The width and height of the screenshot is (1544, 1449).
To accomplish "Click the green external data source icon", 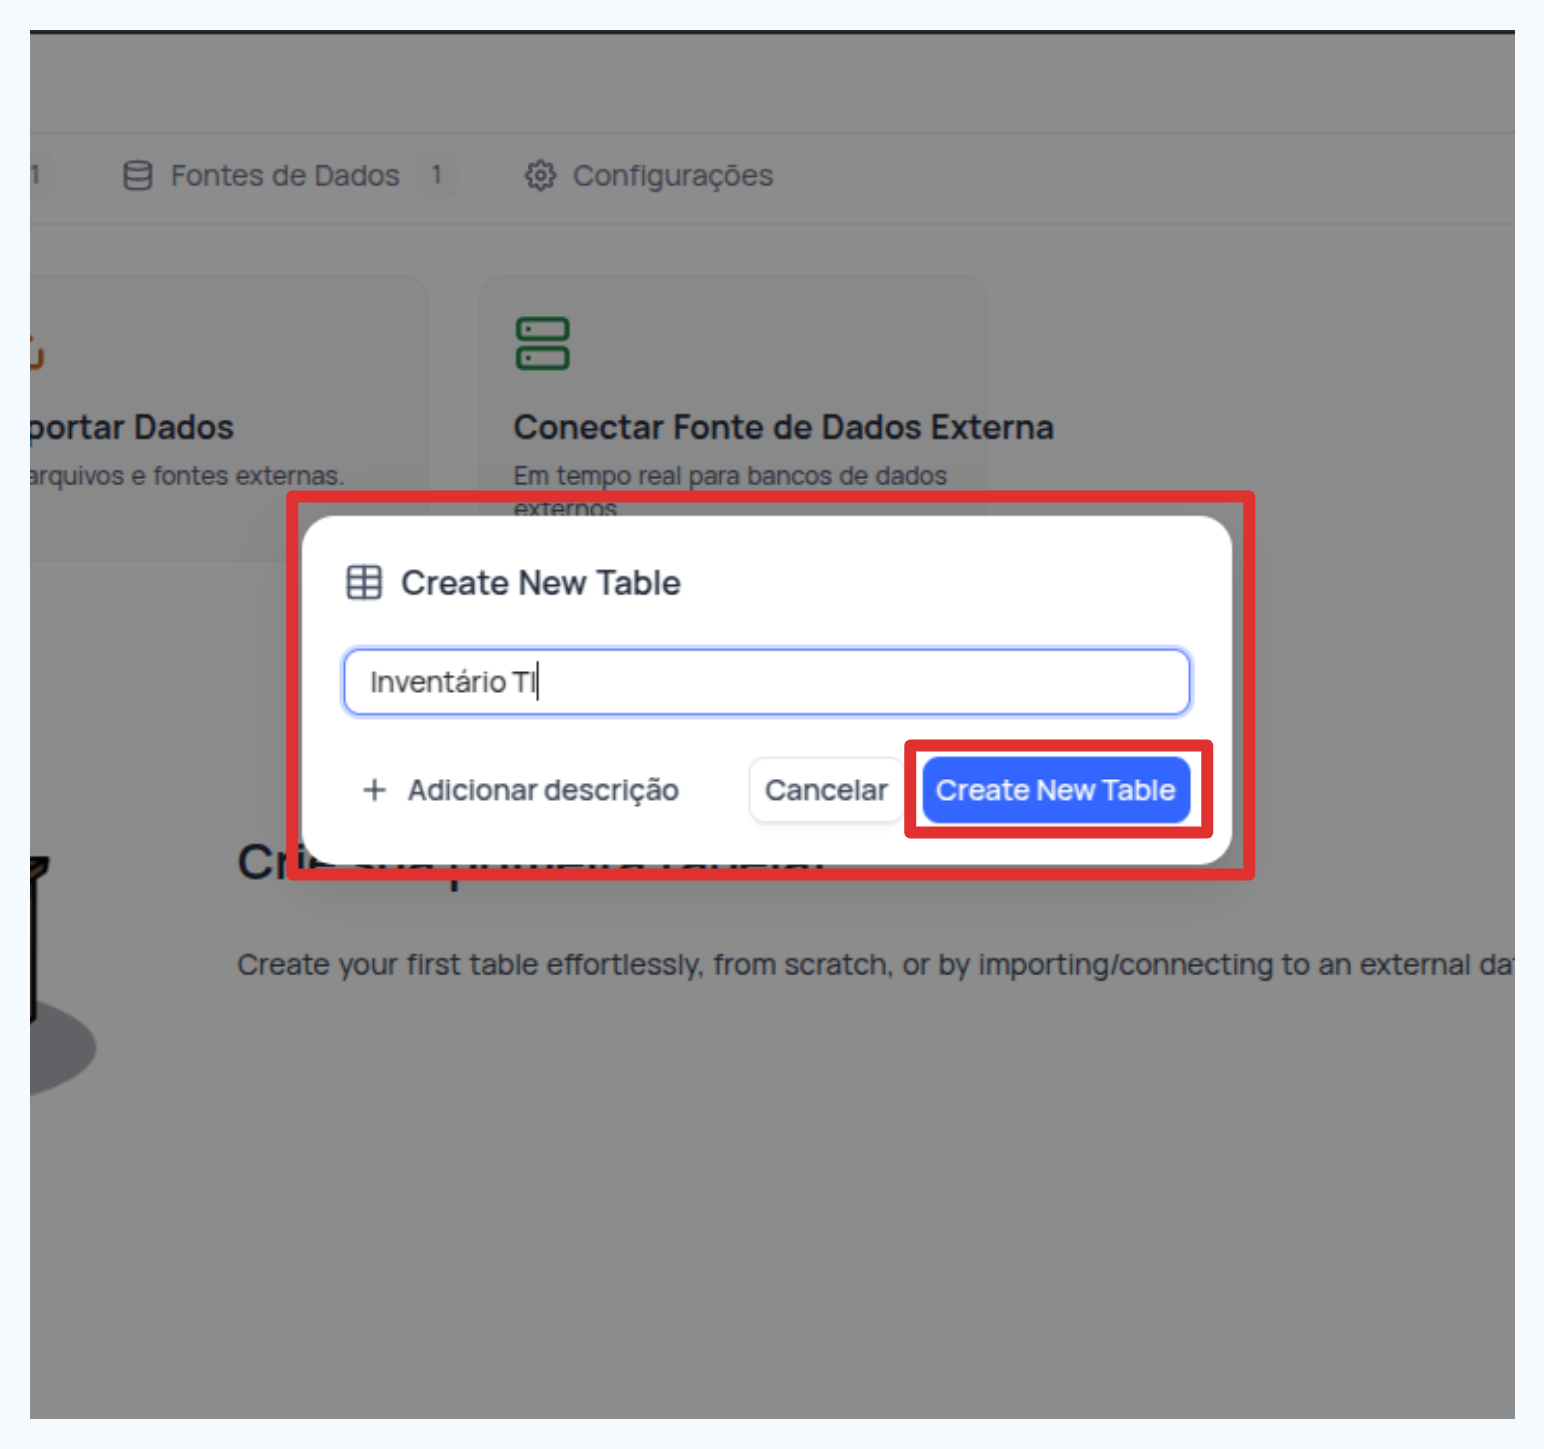I will (543, 343).
